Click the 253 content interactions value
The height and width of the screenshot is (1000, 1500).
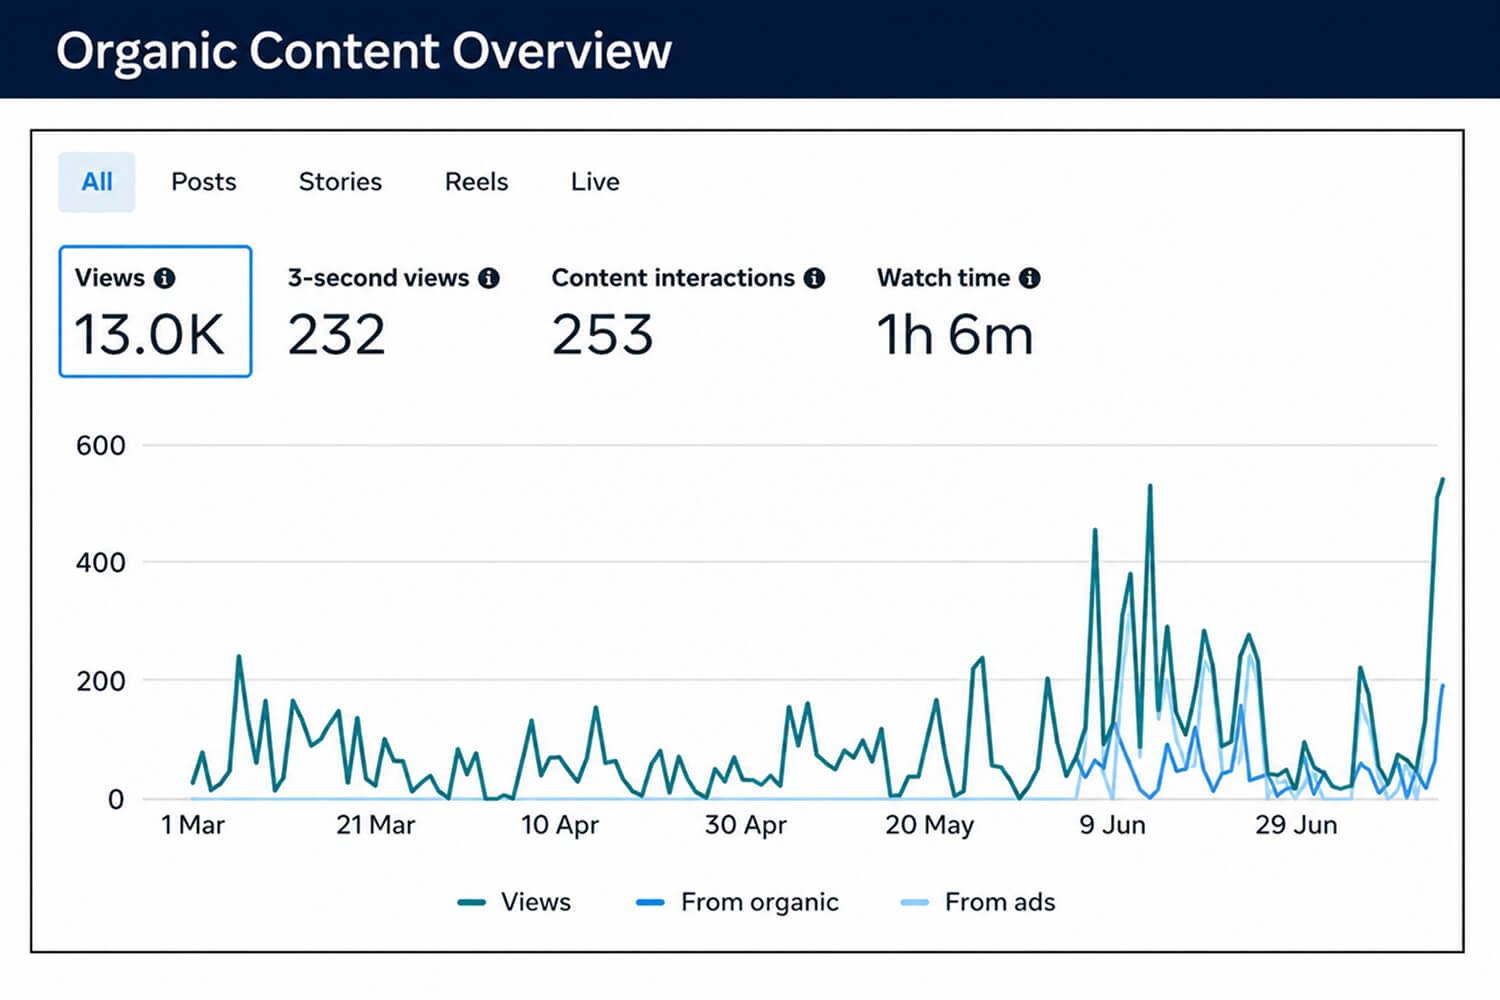602,335
